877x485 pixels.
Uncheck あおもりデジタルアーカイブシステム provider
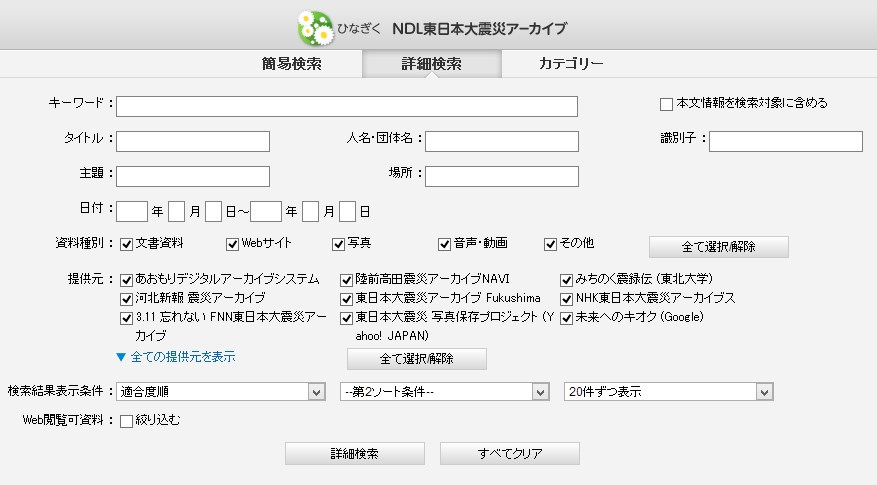point(126,280)
